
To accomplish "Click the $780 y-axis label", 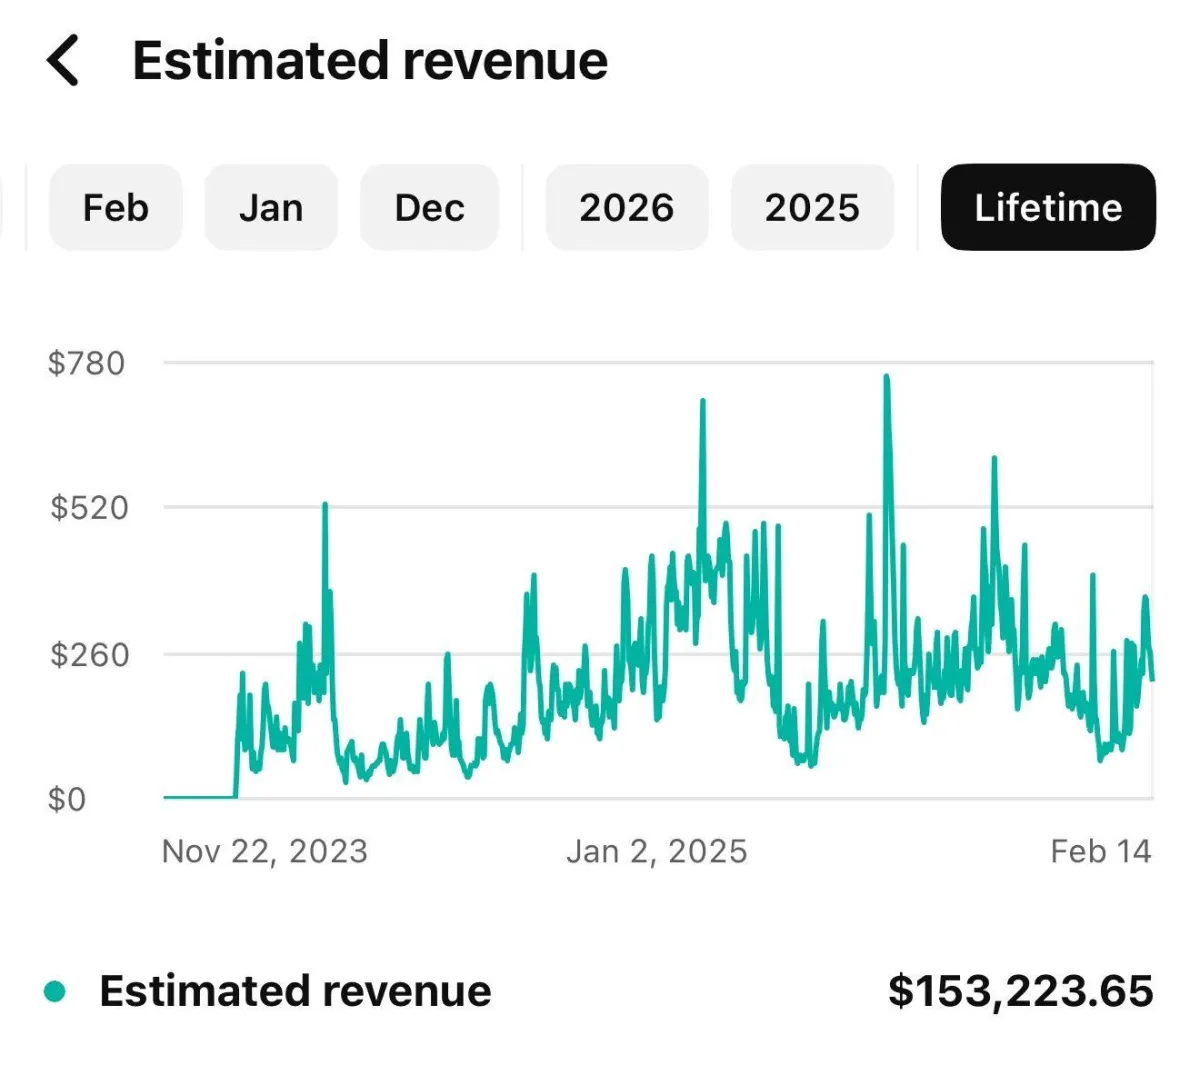I will click(x=87, y=362).
